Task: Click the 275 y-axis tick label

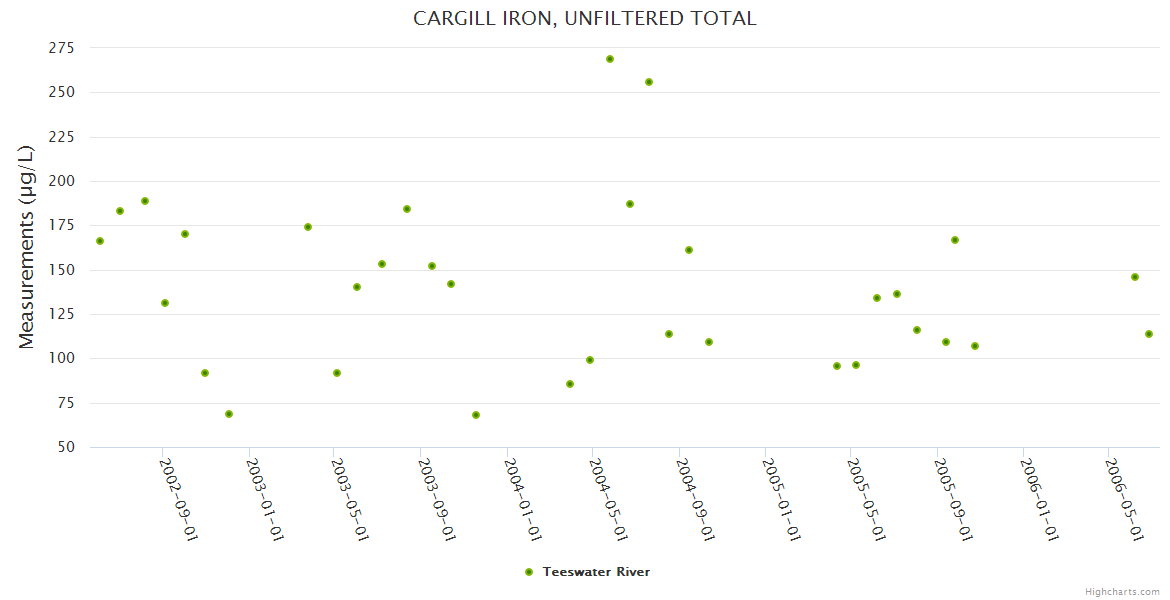Action: (x=62, y=48)
